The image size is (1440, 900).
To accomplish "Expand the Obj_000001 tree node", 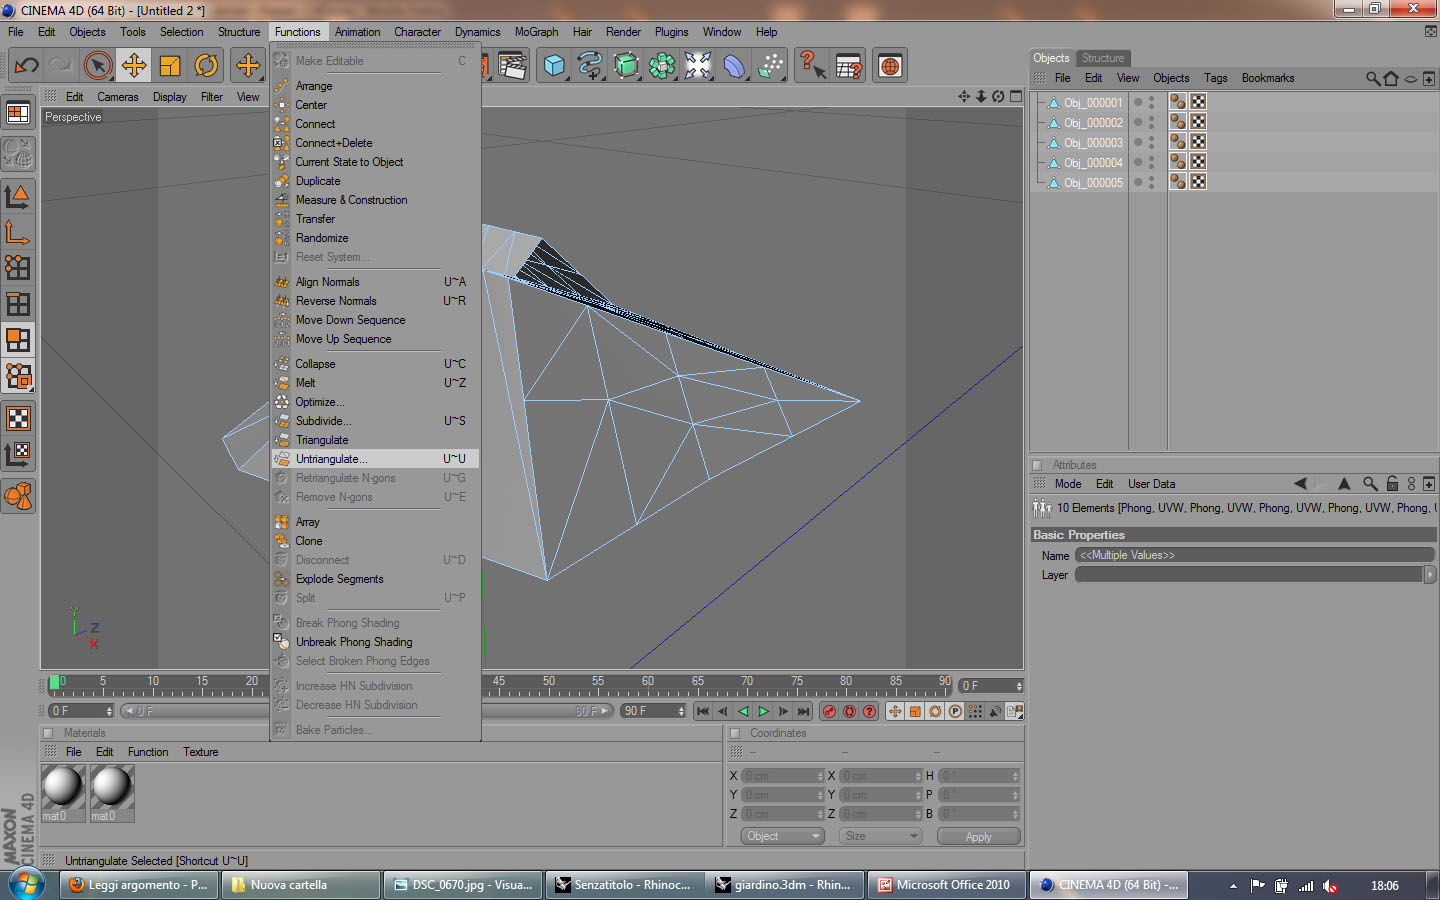I will click(1041, 102).
